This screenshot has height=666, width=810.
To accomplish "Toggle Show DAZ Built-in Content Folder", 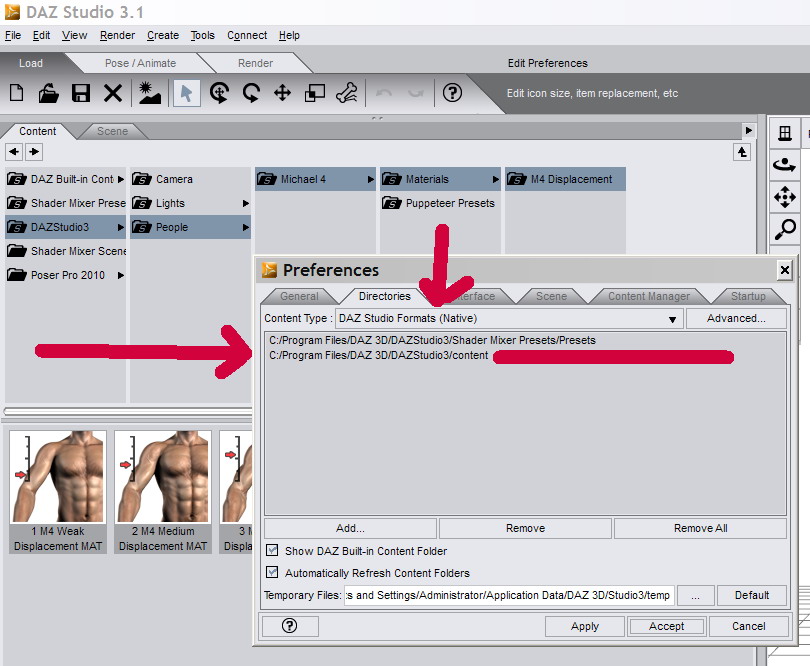I will coord(272,550).
